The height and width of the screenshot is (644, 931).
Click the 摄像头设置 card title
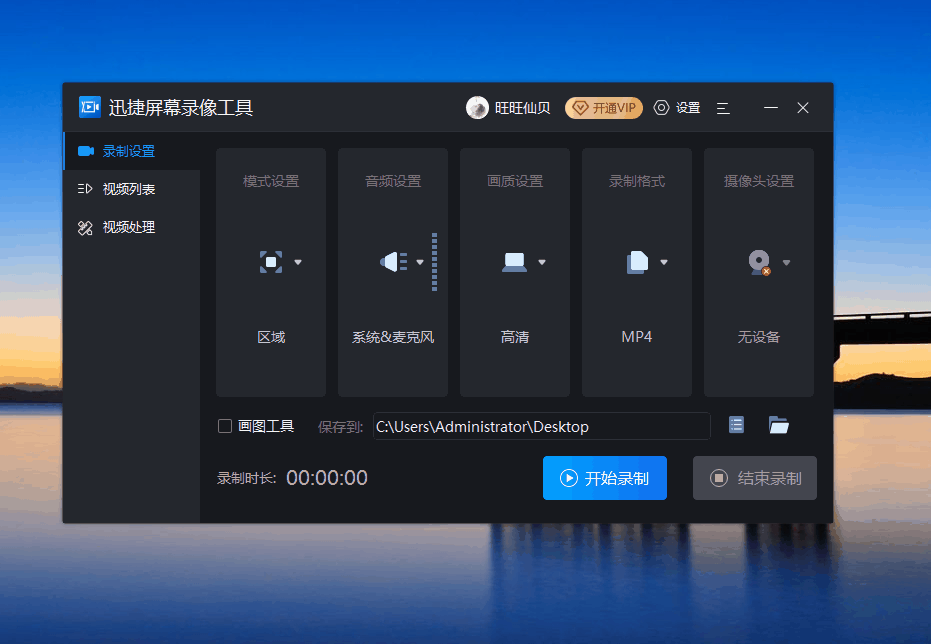click(759, 181)
